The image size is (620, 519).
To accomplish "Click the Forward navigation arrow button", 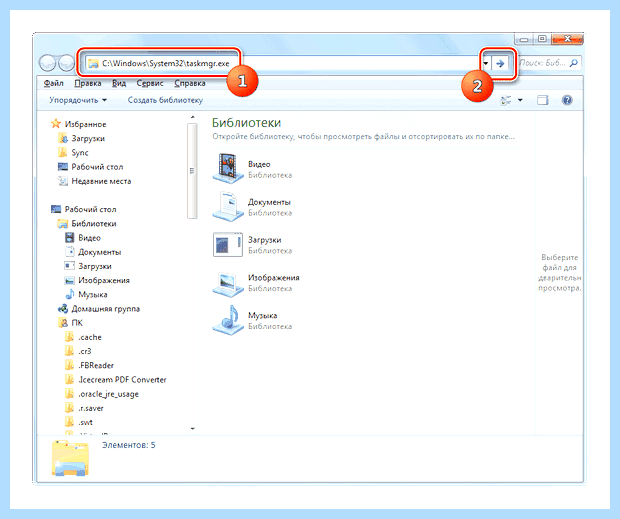I will coord(66,63).
